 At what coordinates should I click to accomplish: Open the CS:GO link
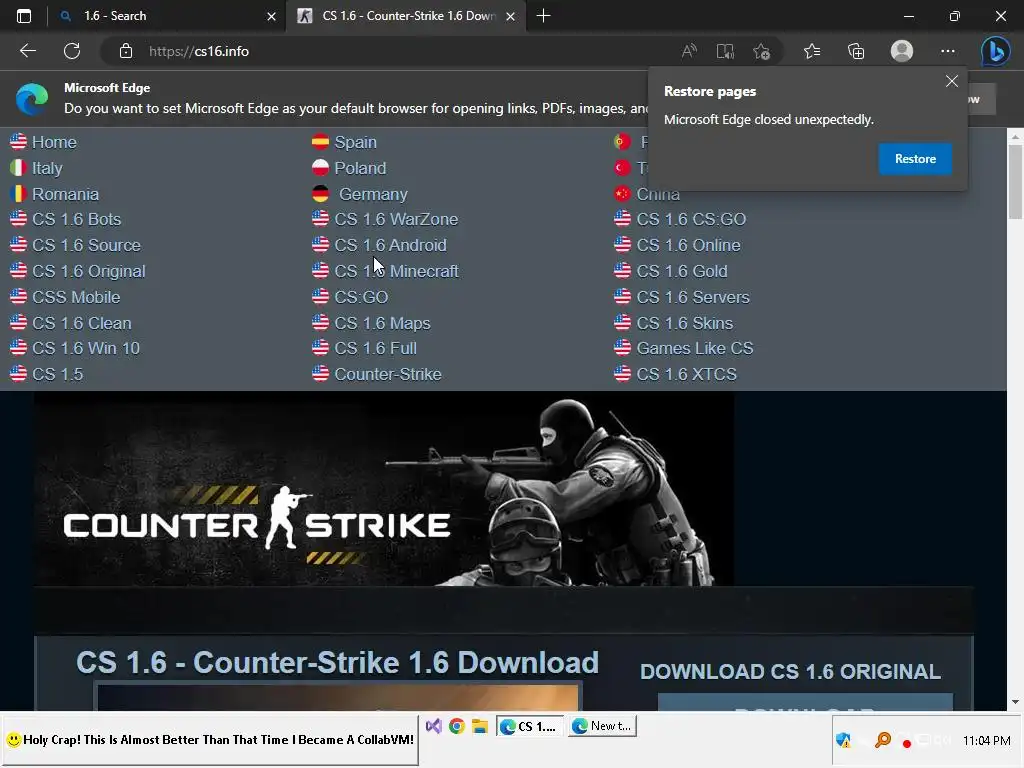click(361, 297)
